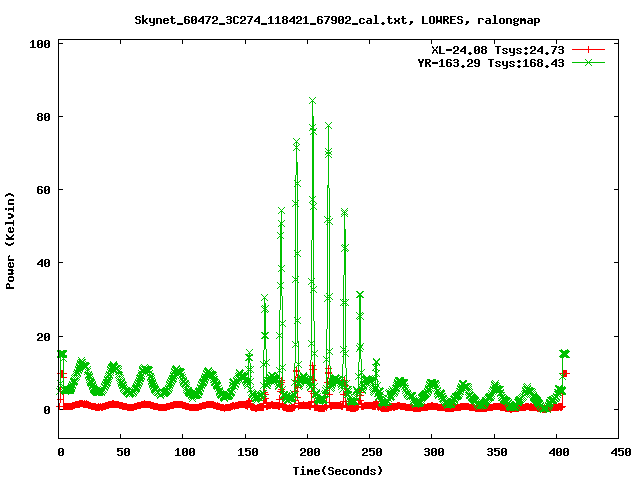The width and height of the screenshot is (640, 480).
Task: Click the x-axis tick label 150
Action: (247, 452)
